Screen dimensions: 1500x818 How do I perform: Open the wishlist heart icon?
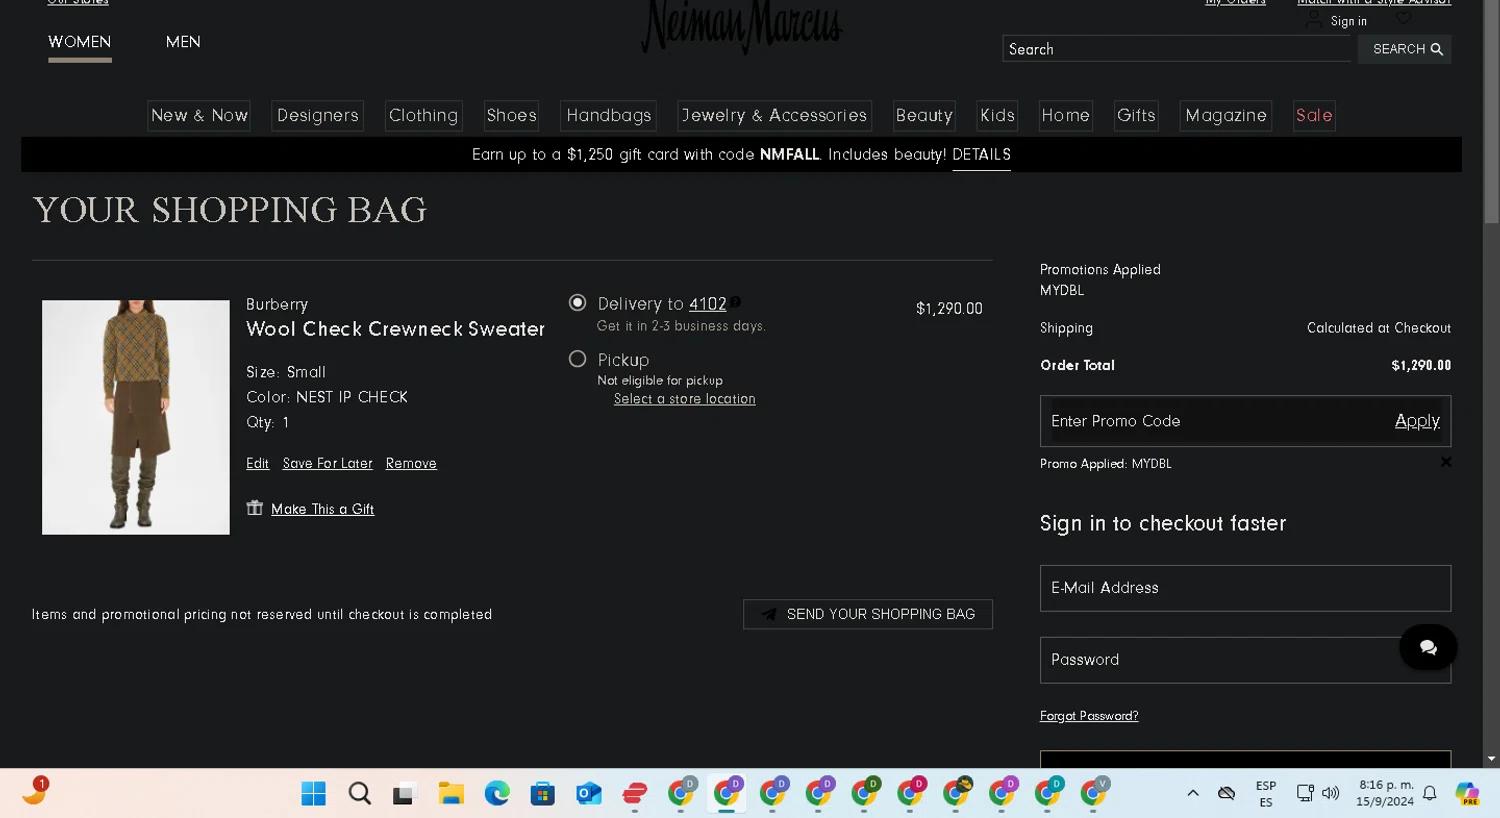pos(1404,19)
